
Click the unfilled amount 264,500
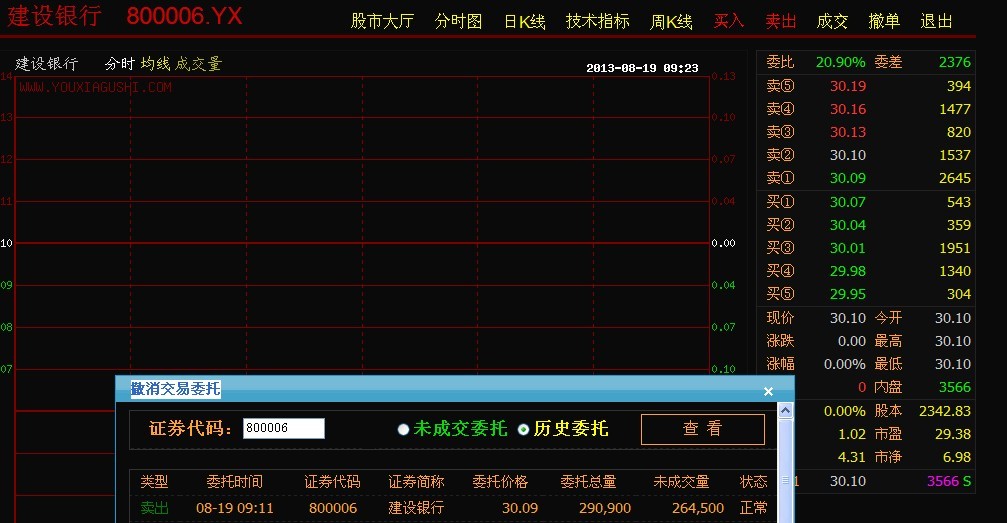pyautogui.click(x=698, y=508)
